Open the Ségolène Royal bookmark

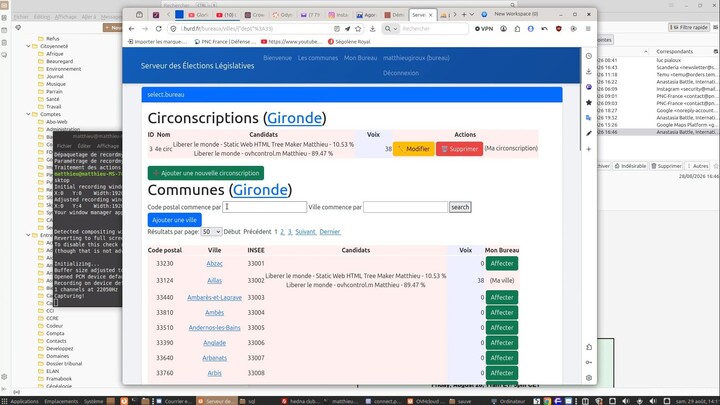(349, 41)
